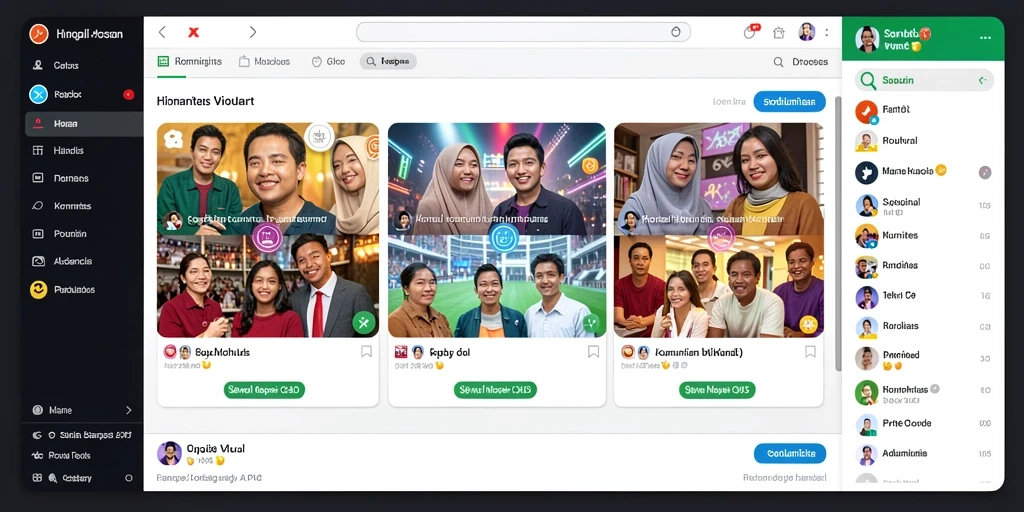Click the red X stop button
1024x512 pixels.
(x=193, y=32)
